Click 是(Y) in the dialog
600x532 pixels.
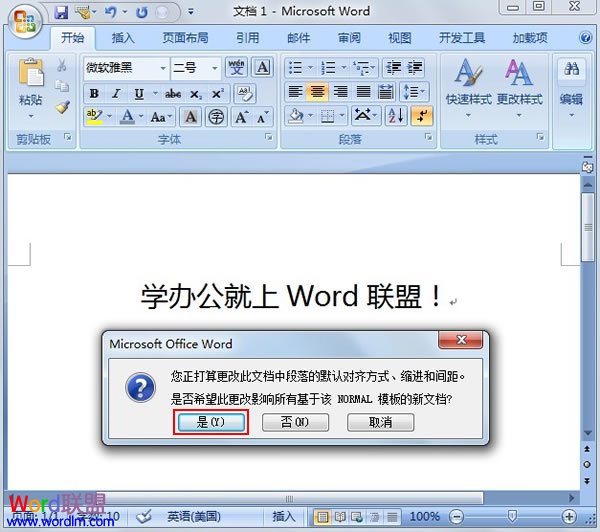(x=211, y=422)
